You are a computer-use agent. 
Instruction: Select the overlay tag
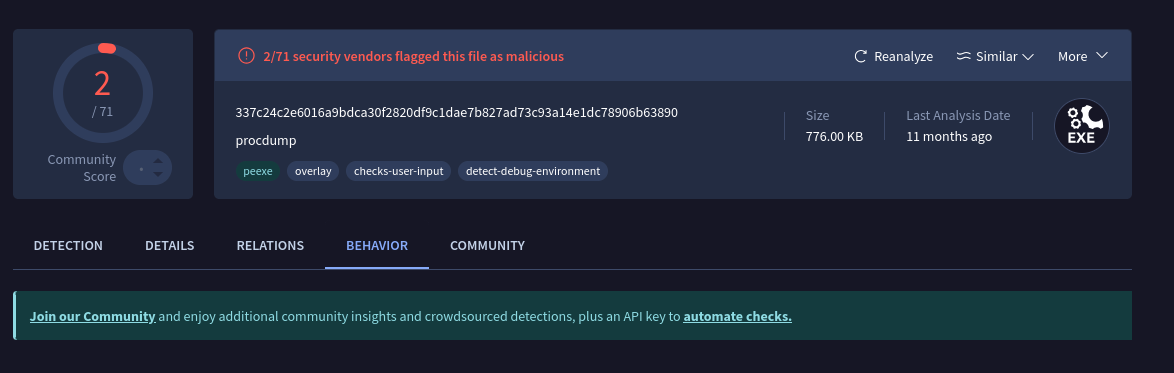[313, 172]
